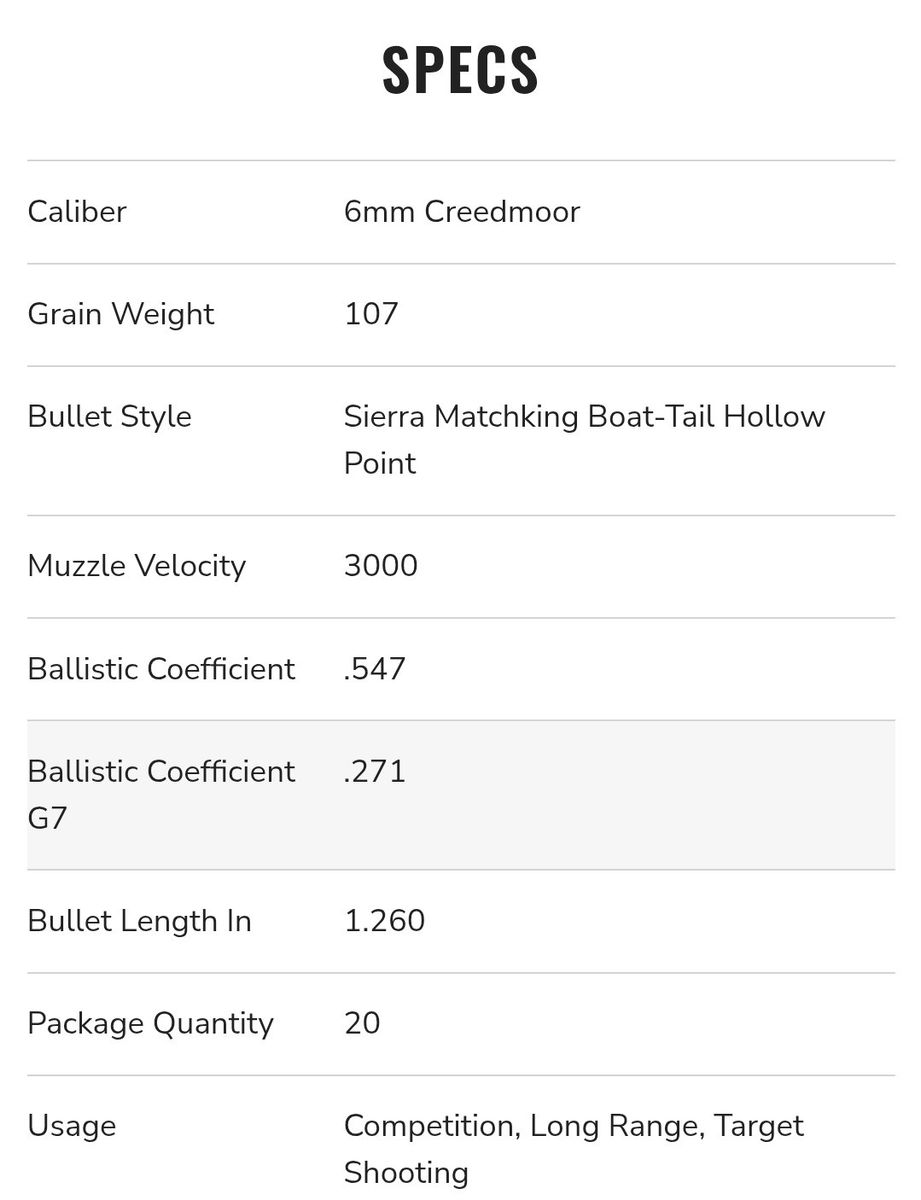Click the Sierra Matchking Boat-Tail Hollow Point text
This screenshot has height=1200, width=921.
tap(584, 439)
